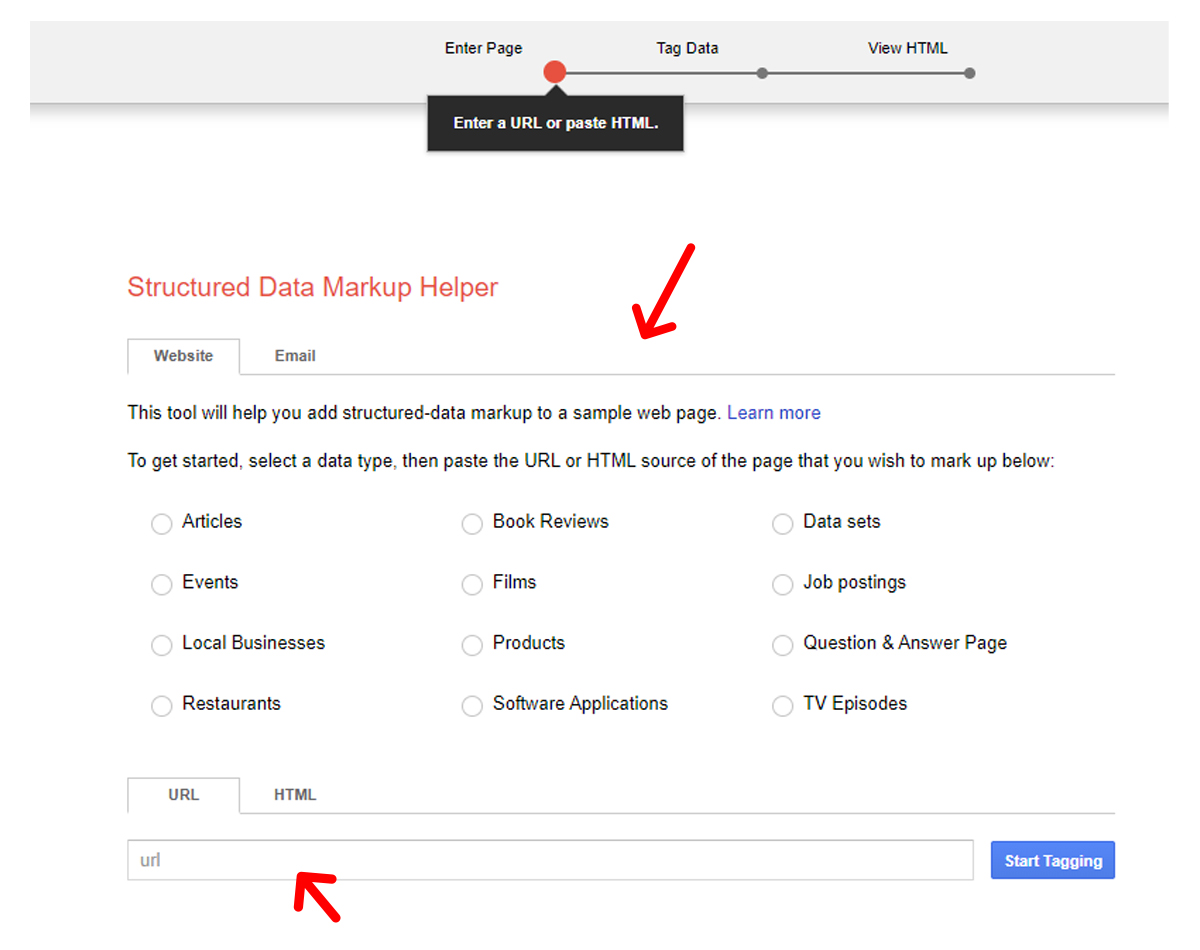Choose the Job postings radio button
The width and height of the screenshot is (1200, 950).
(x=783, y=585)
